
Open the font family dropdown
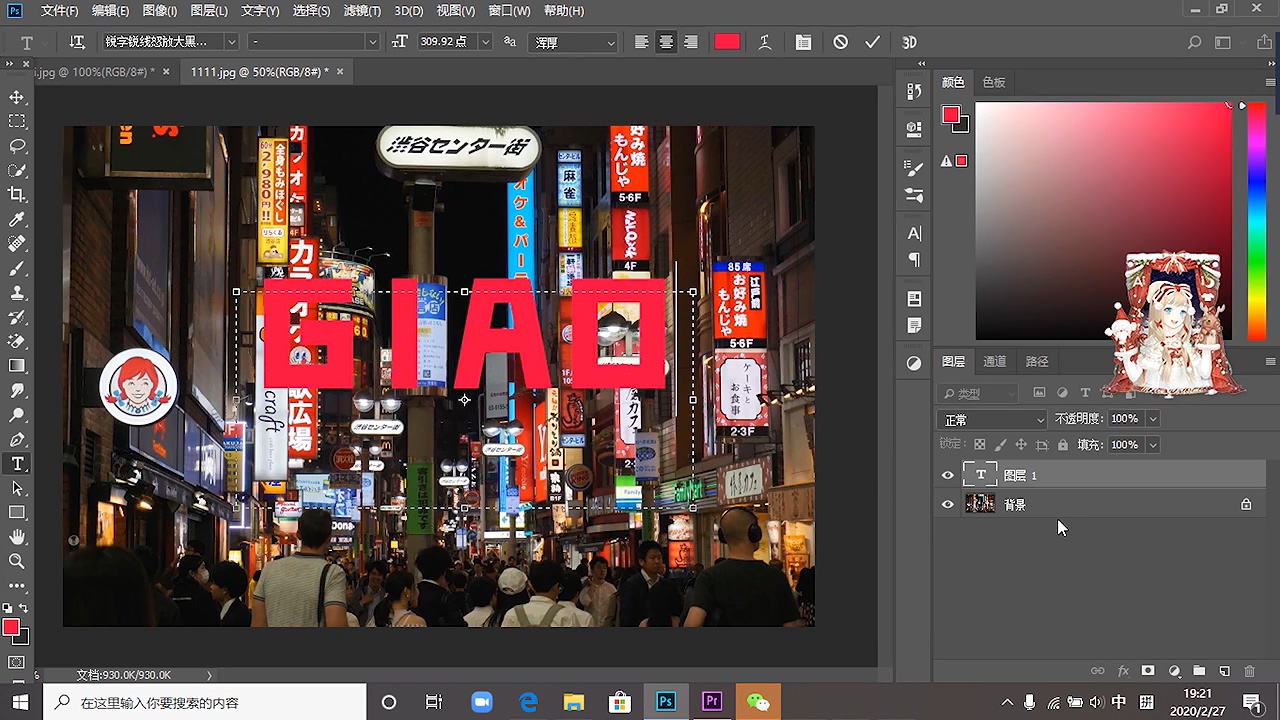[x=231, y=42]
